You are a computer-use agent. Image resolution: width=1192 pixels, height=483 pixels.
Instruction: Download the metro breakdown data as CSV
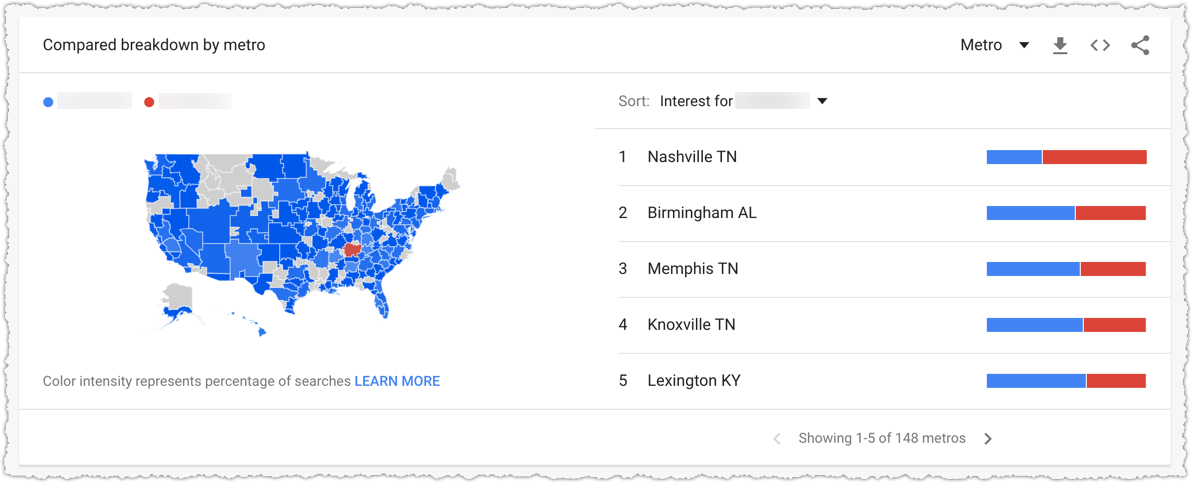pyautogui.click(x=1060, y=46)
